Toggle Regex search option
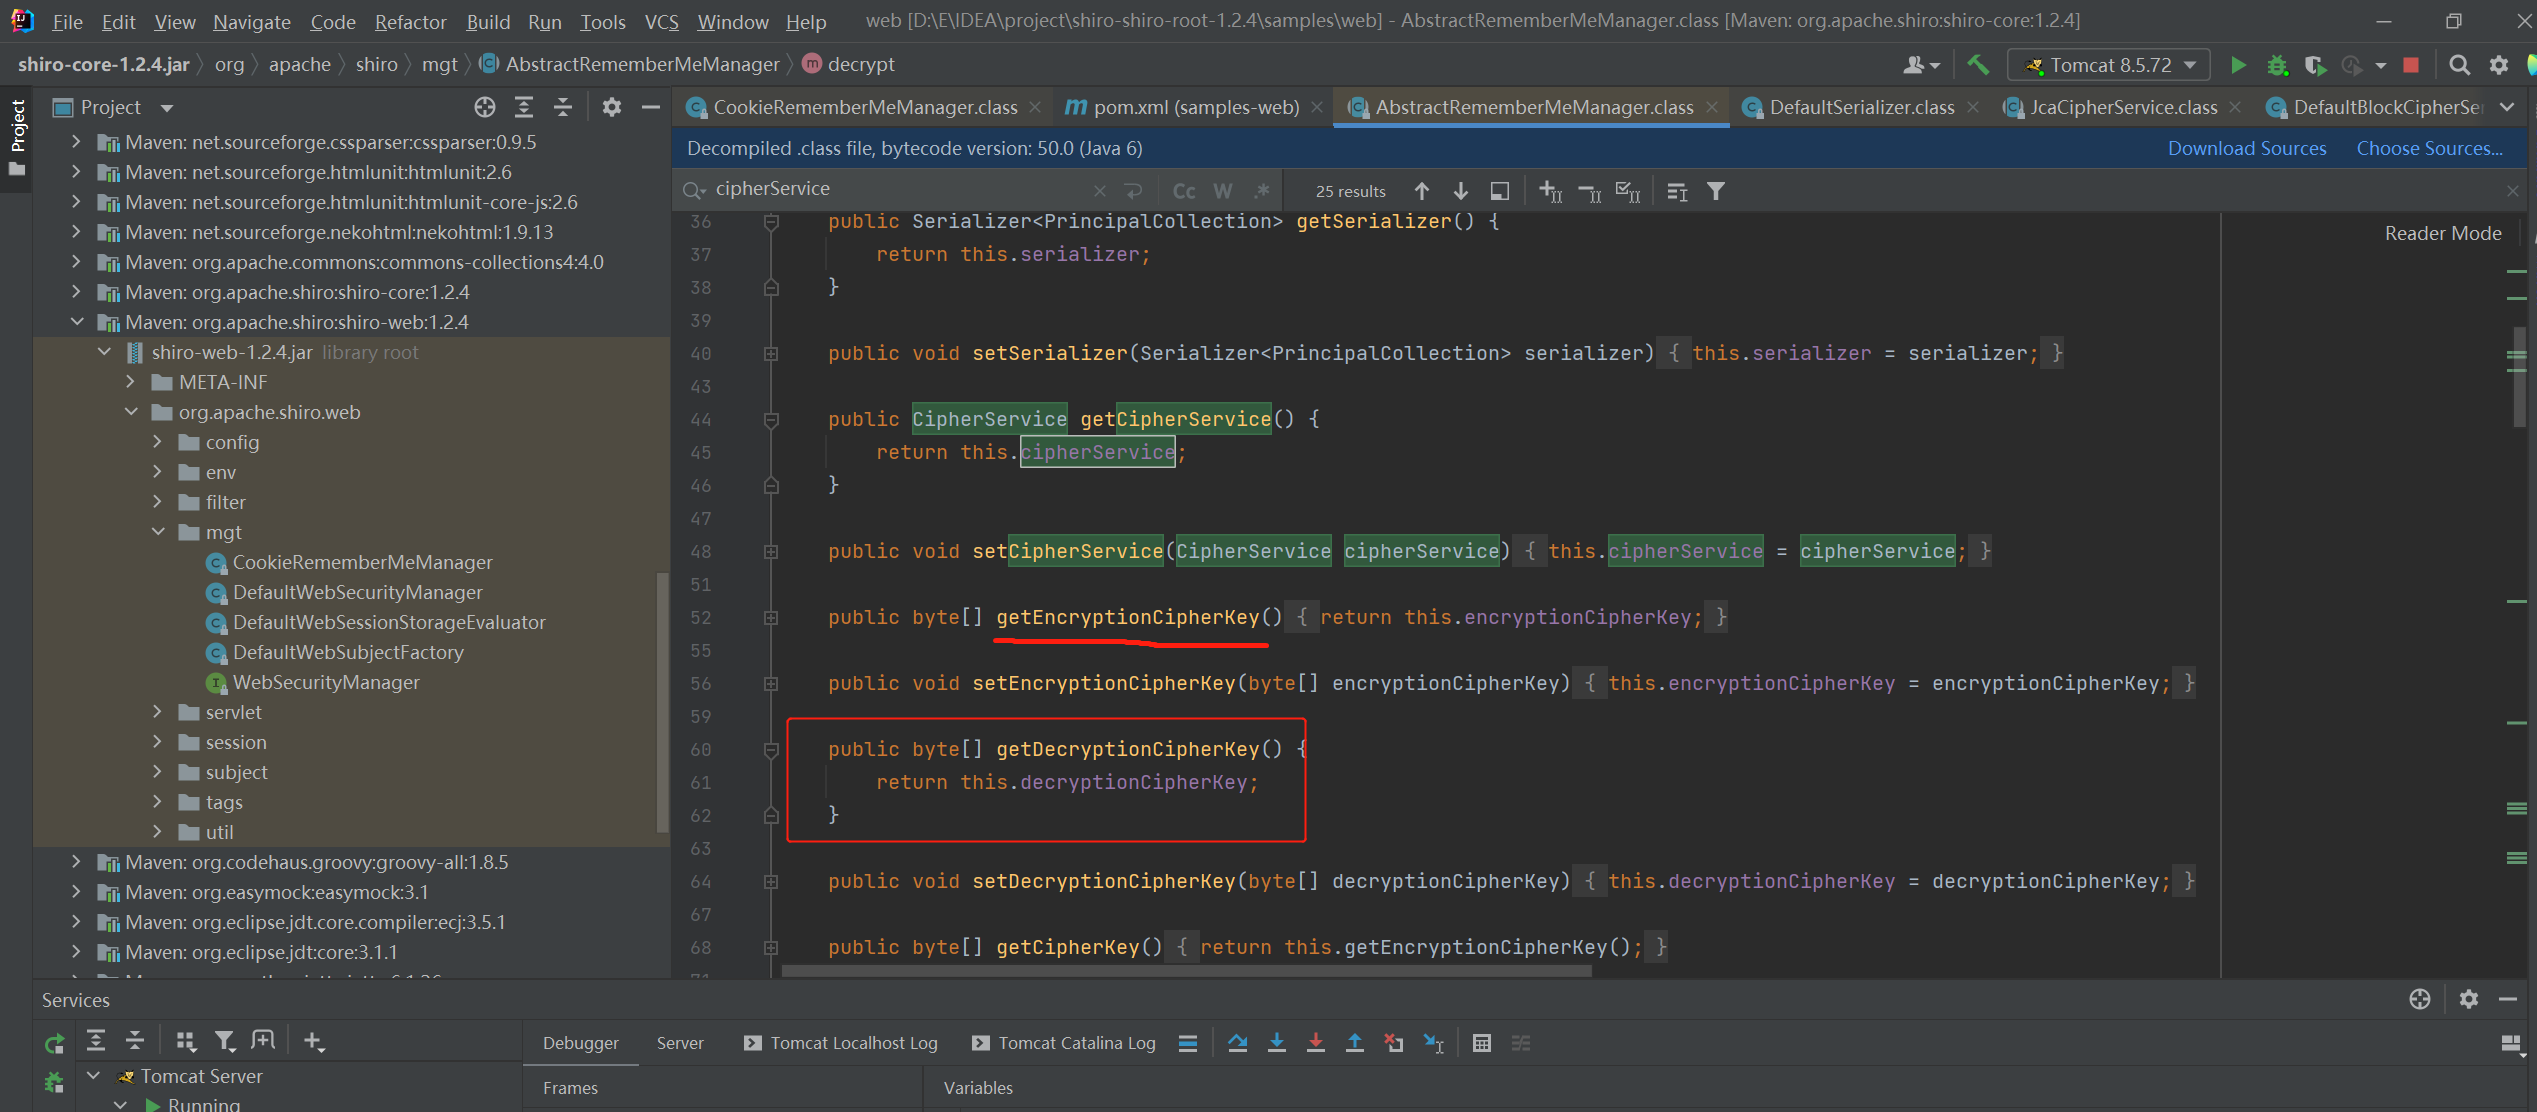This screenshot has height=1112, width=2537. click(1262, 191)
